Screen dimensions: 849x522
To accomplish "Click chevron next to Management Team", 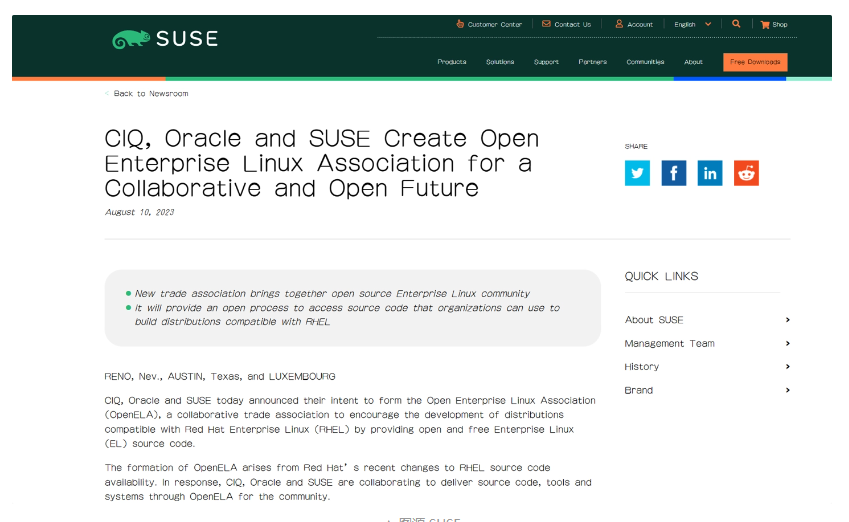I will [788, 343].
